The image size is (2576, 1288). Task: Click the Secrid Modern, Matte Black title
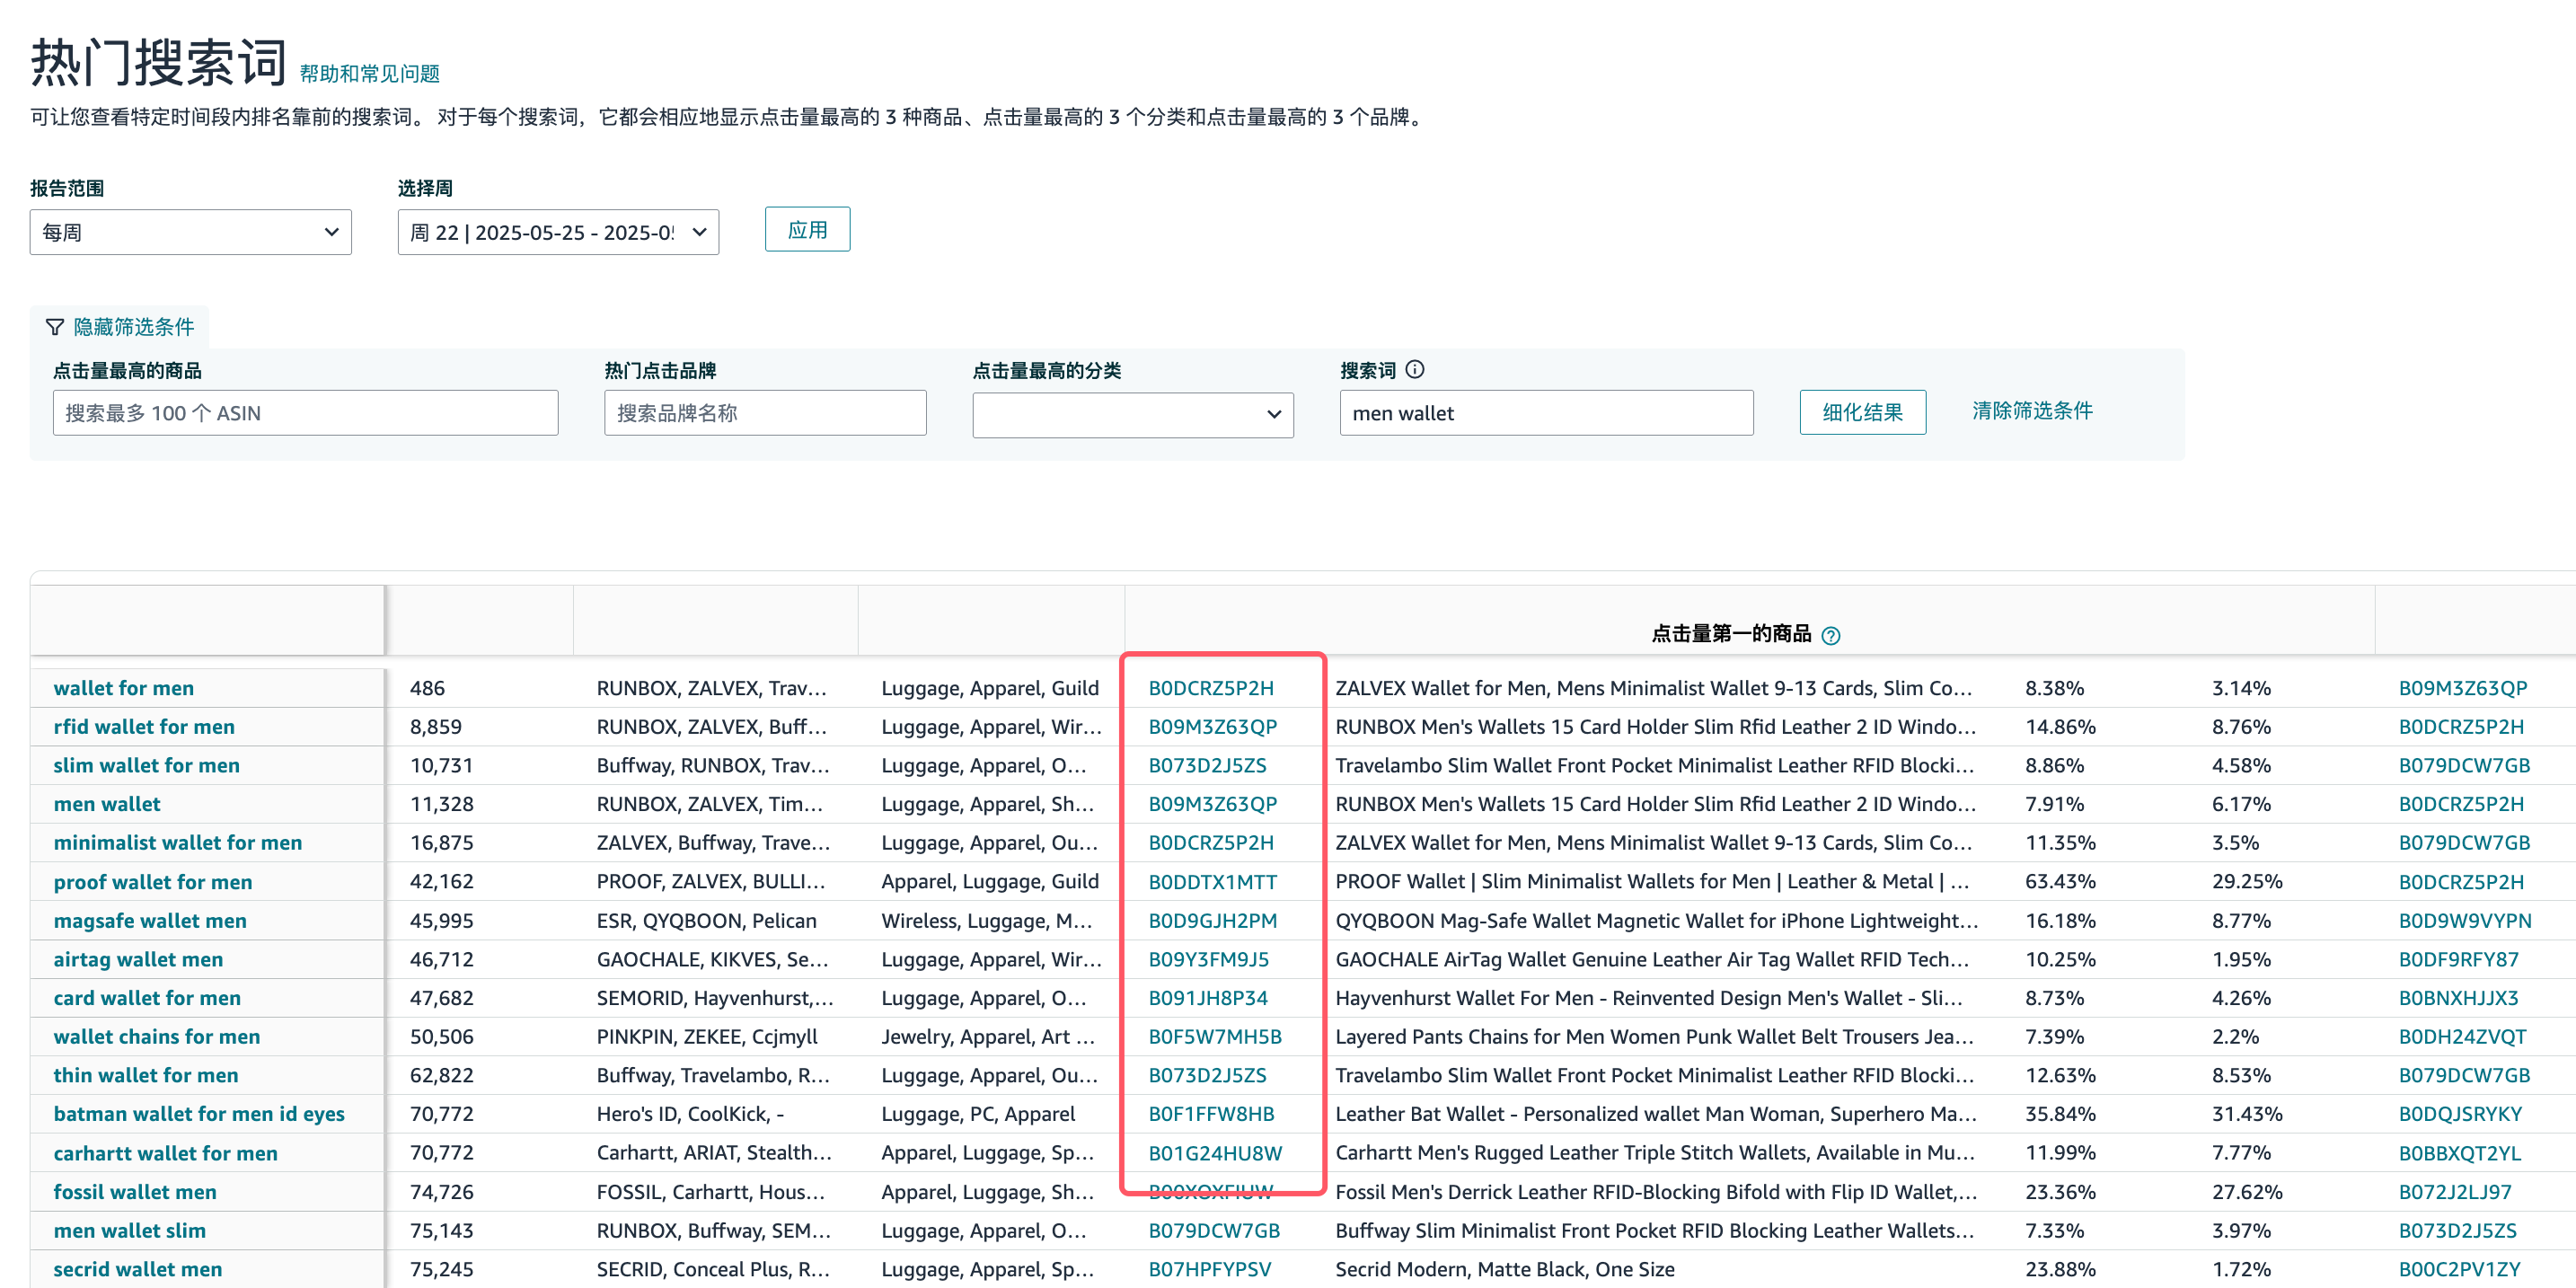point(1505,1269)
